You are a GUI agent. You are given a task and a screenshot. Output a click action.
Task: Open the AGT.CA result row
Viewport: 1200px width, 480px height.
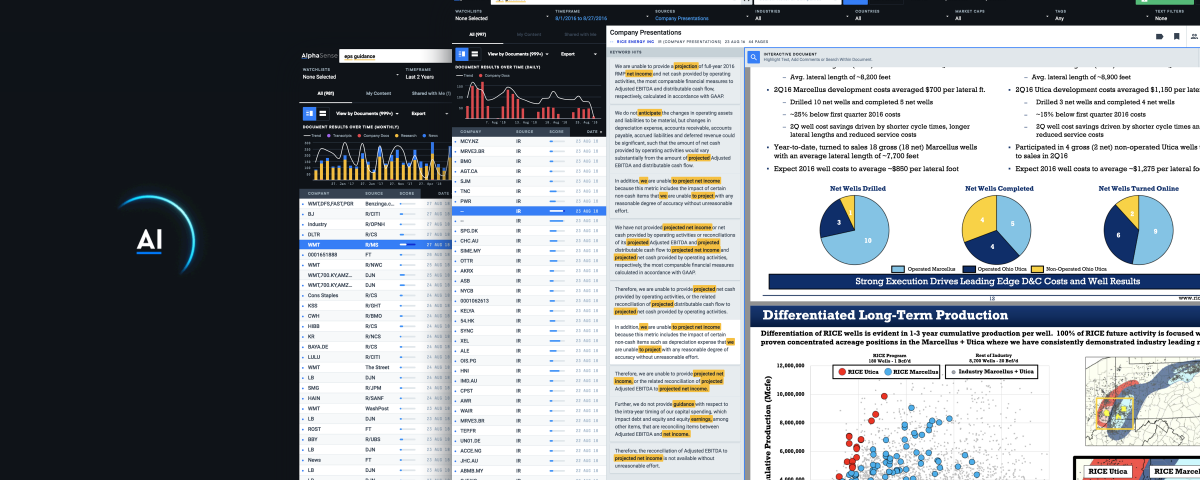(x=530, y=171)
